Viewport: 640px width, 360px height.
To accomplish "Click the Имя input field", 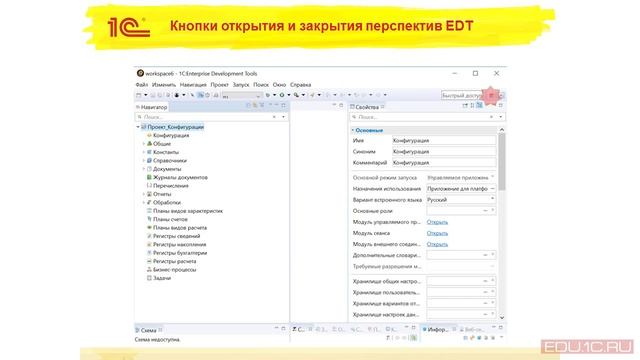I will coord(444,140).
